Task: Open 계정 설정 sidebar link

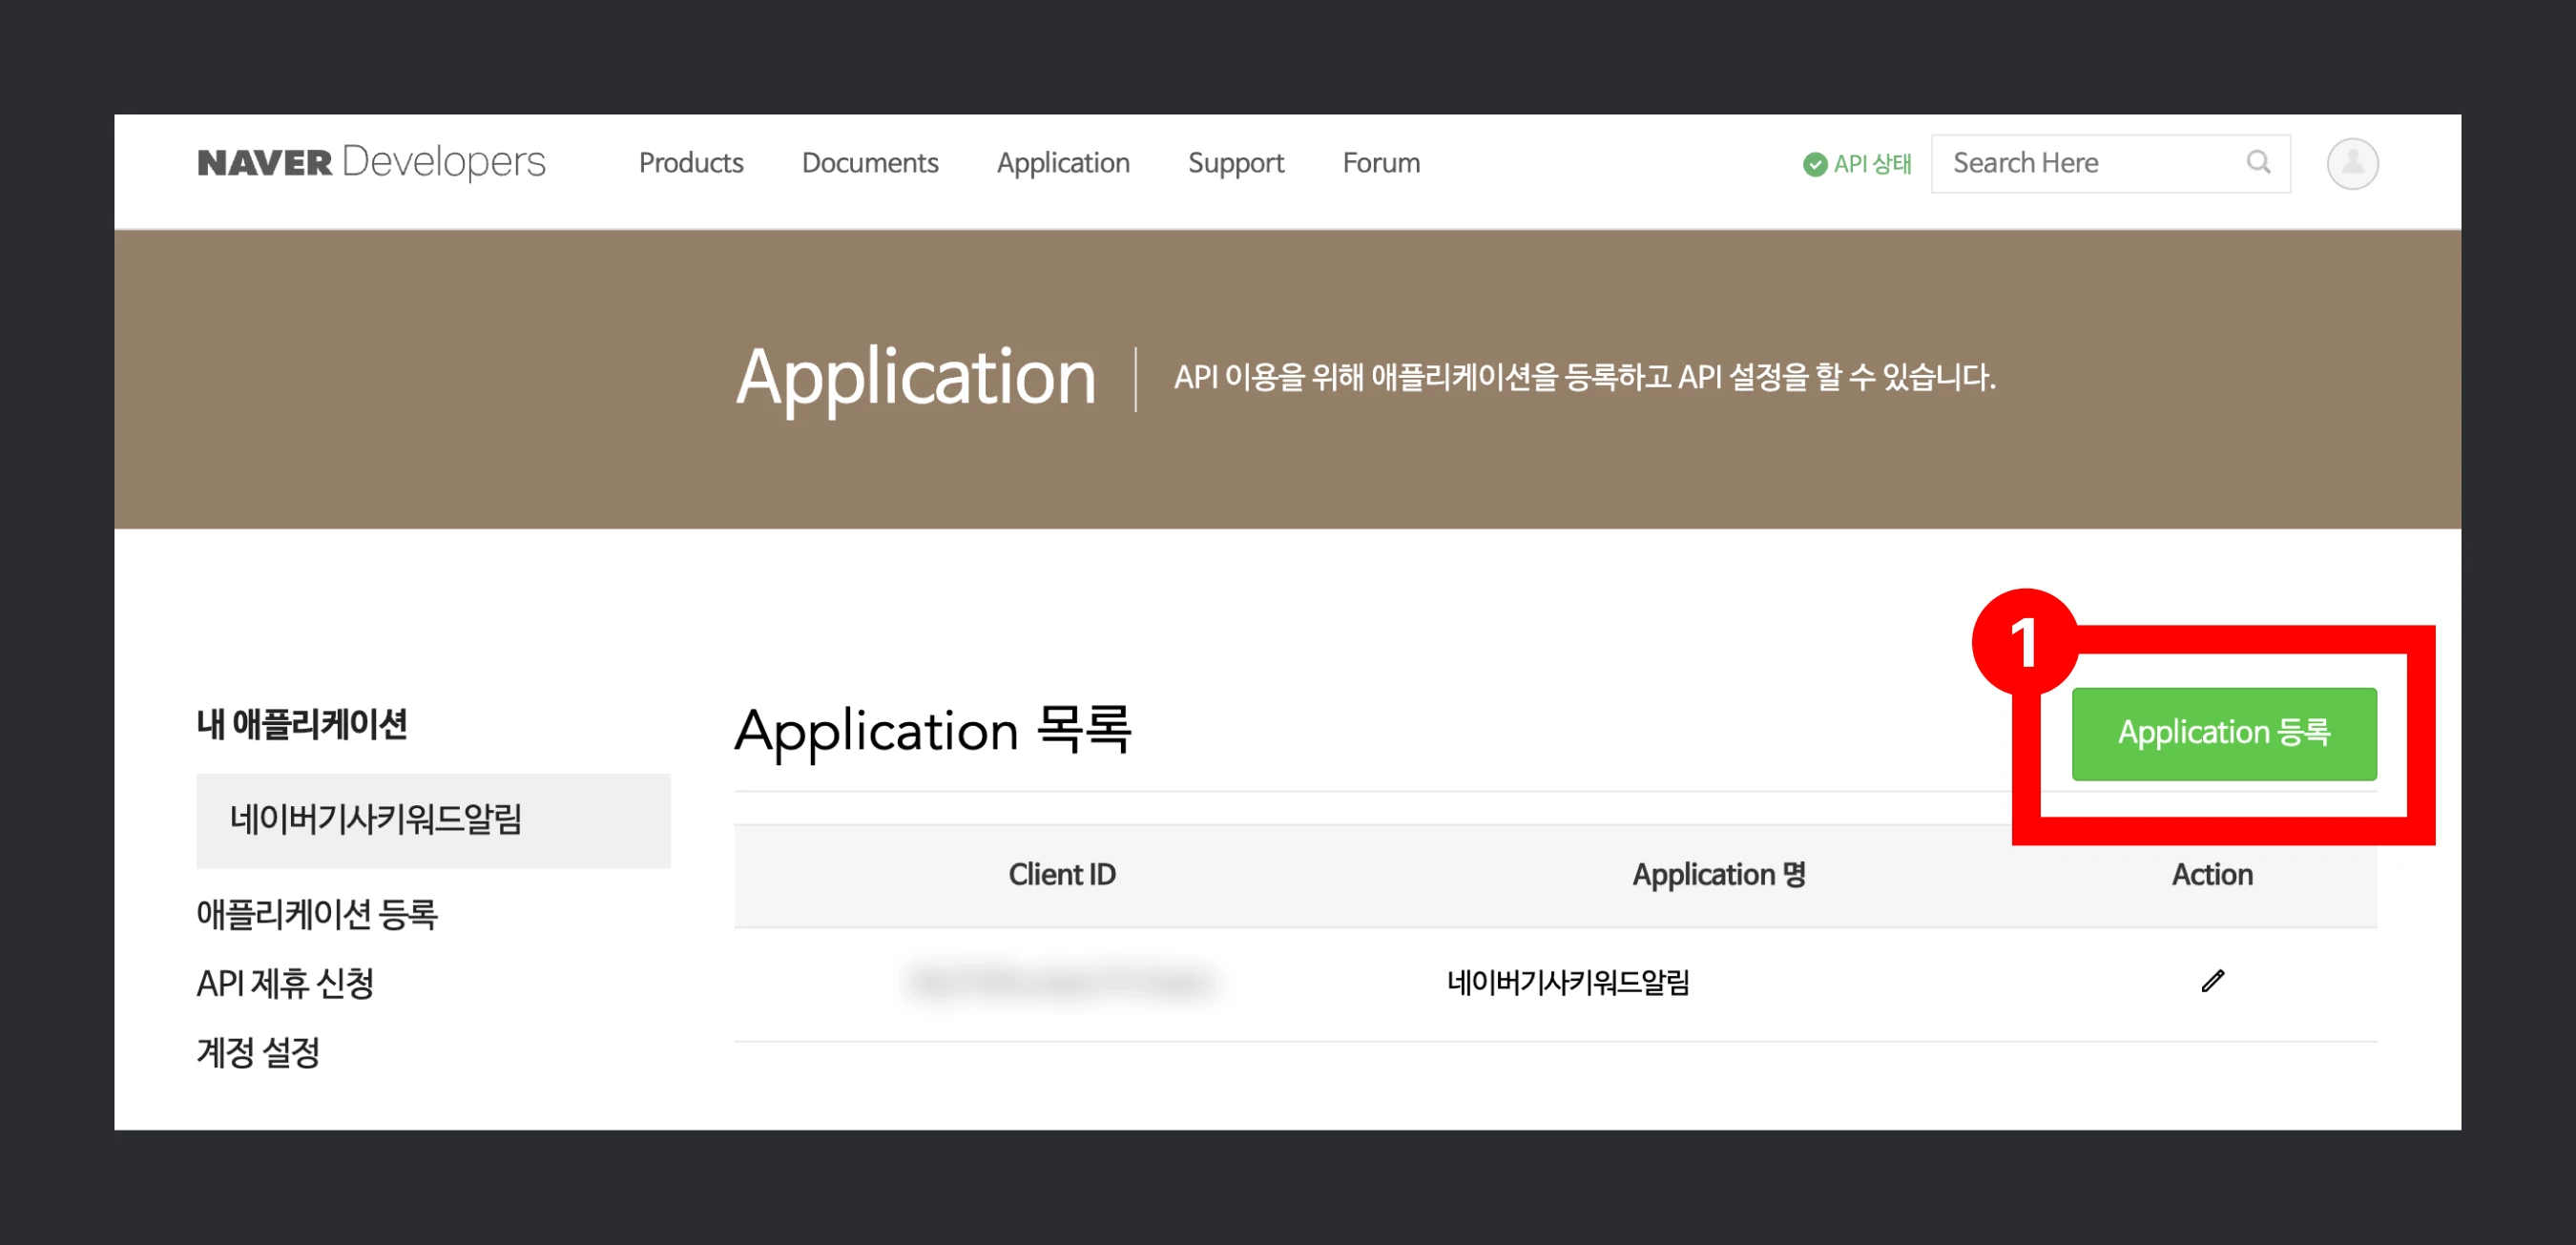Action: 258,1052
